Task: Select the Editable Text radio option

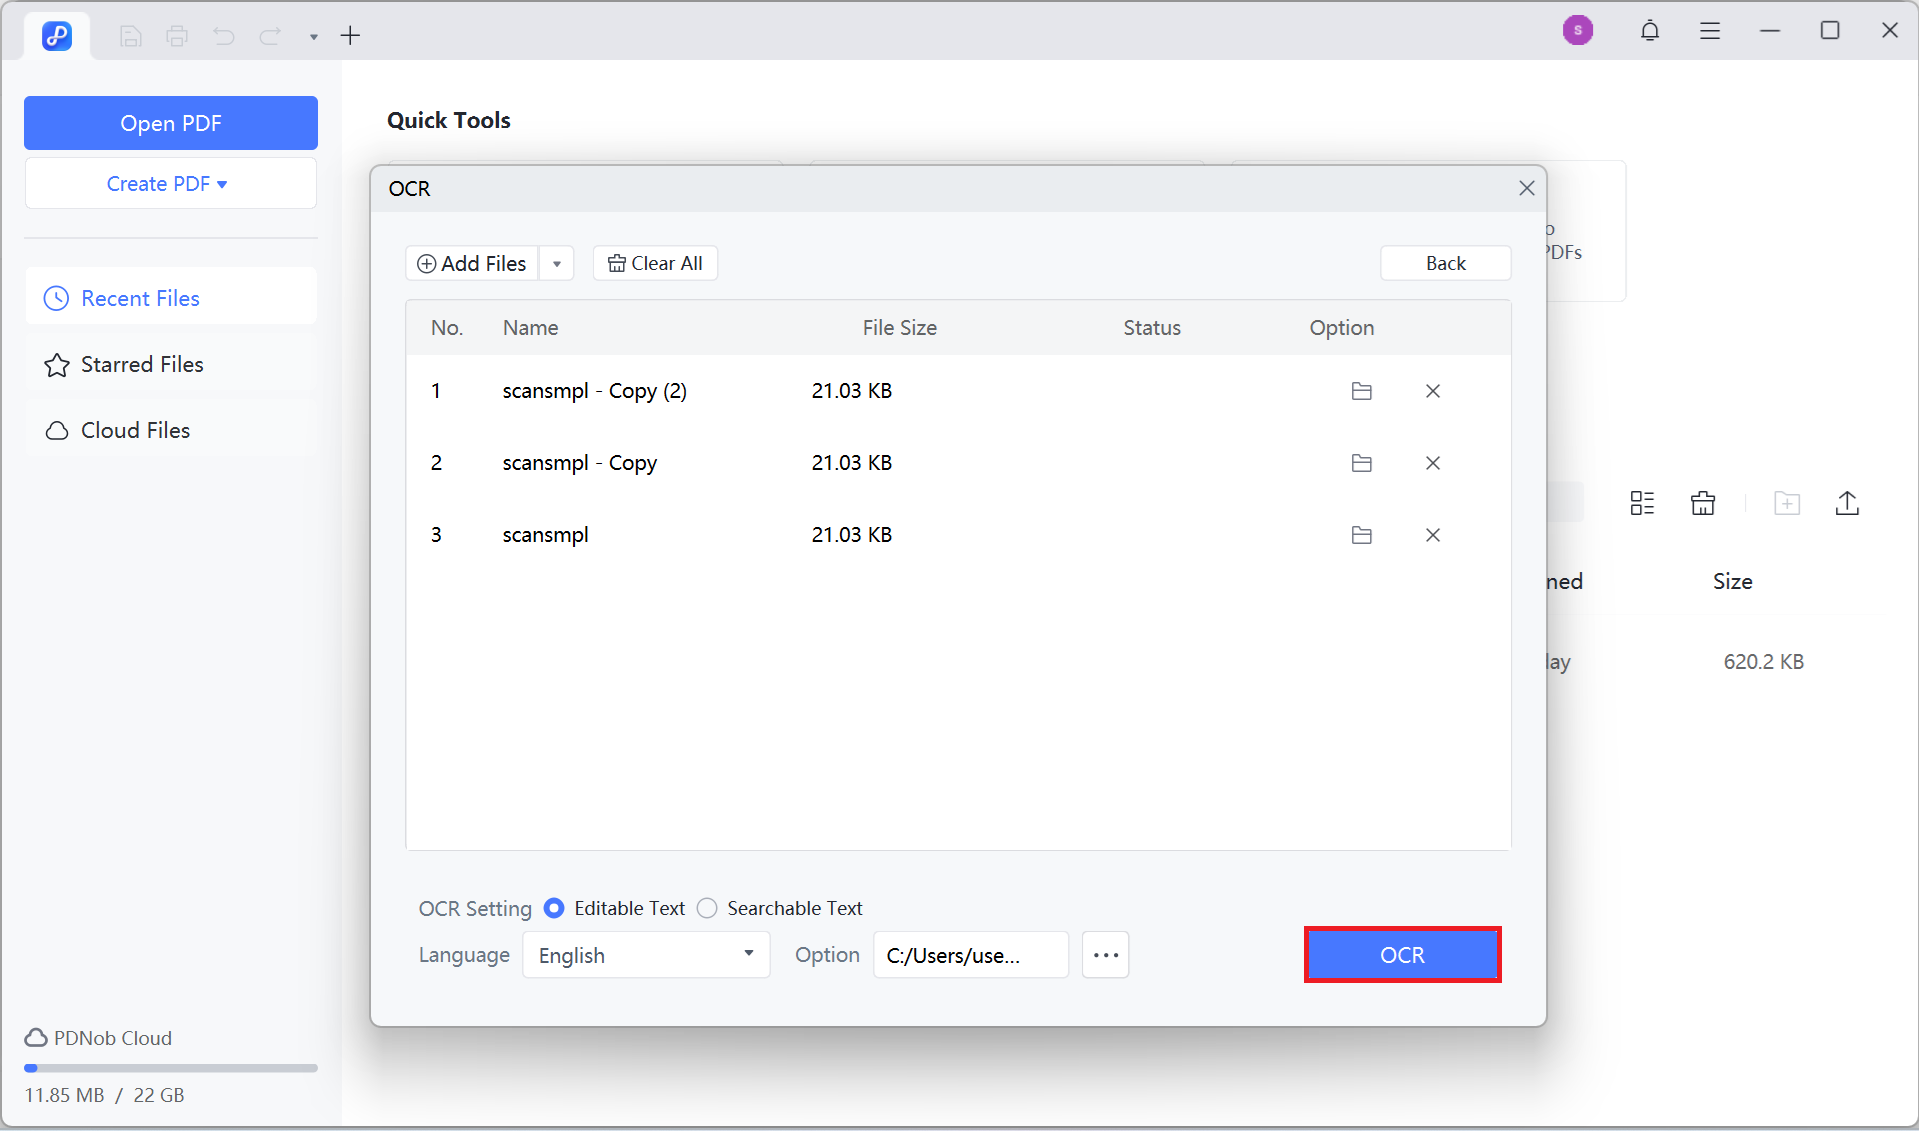Action: [x=554, y=908]
